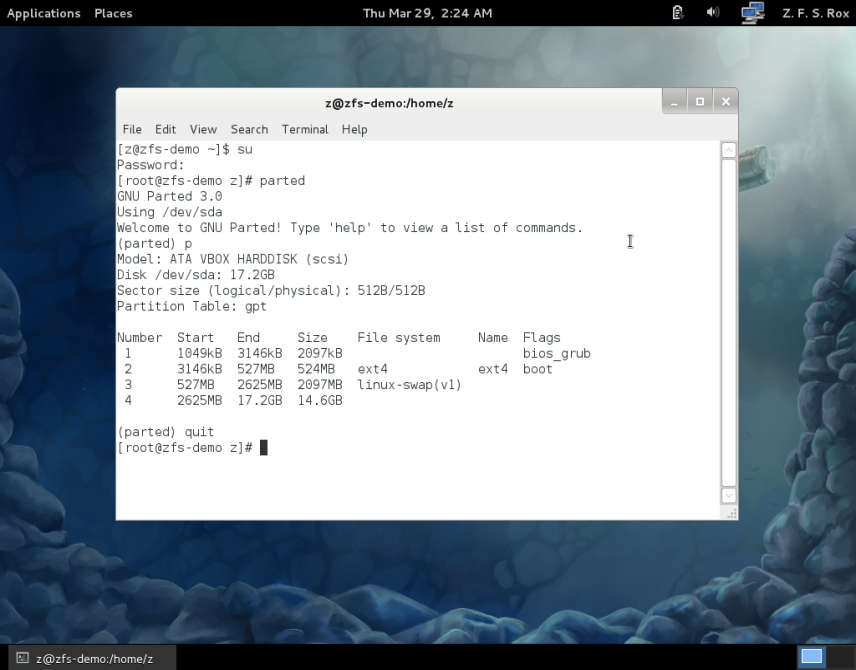Open the Places menu
Viewport: 856px width, 670px height.
pos(113,13)
